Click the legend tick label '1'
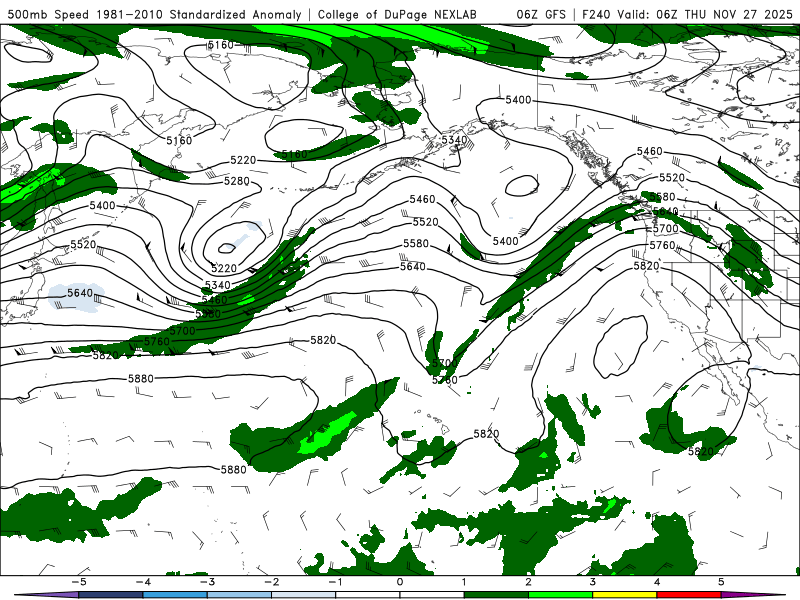800x600 pixels. tap(464, 582)
